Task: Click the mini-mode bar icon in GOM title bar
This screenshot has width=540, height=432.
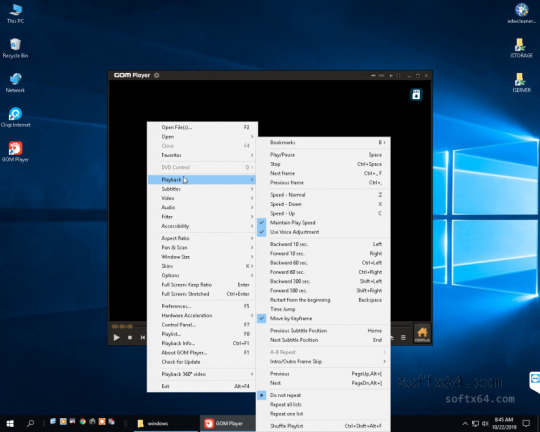Action: coord(373,75)
